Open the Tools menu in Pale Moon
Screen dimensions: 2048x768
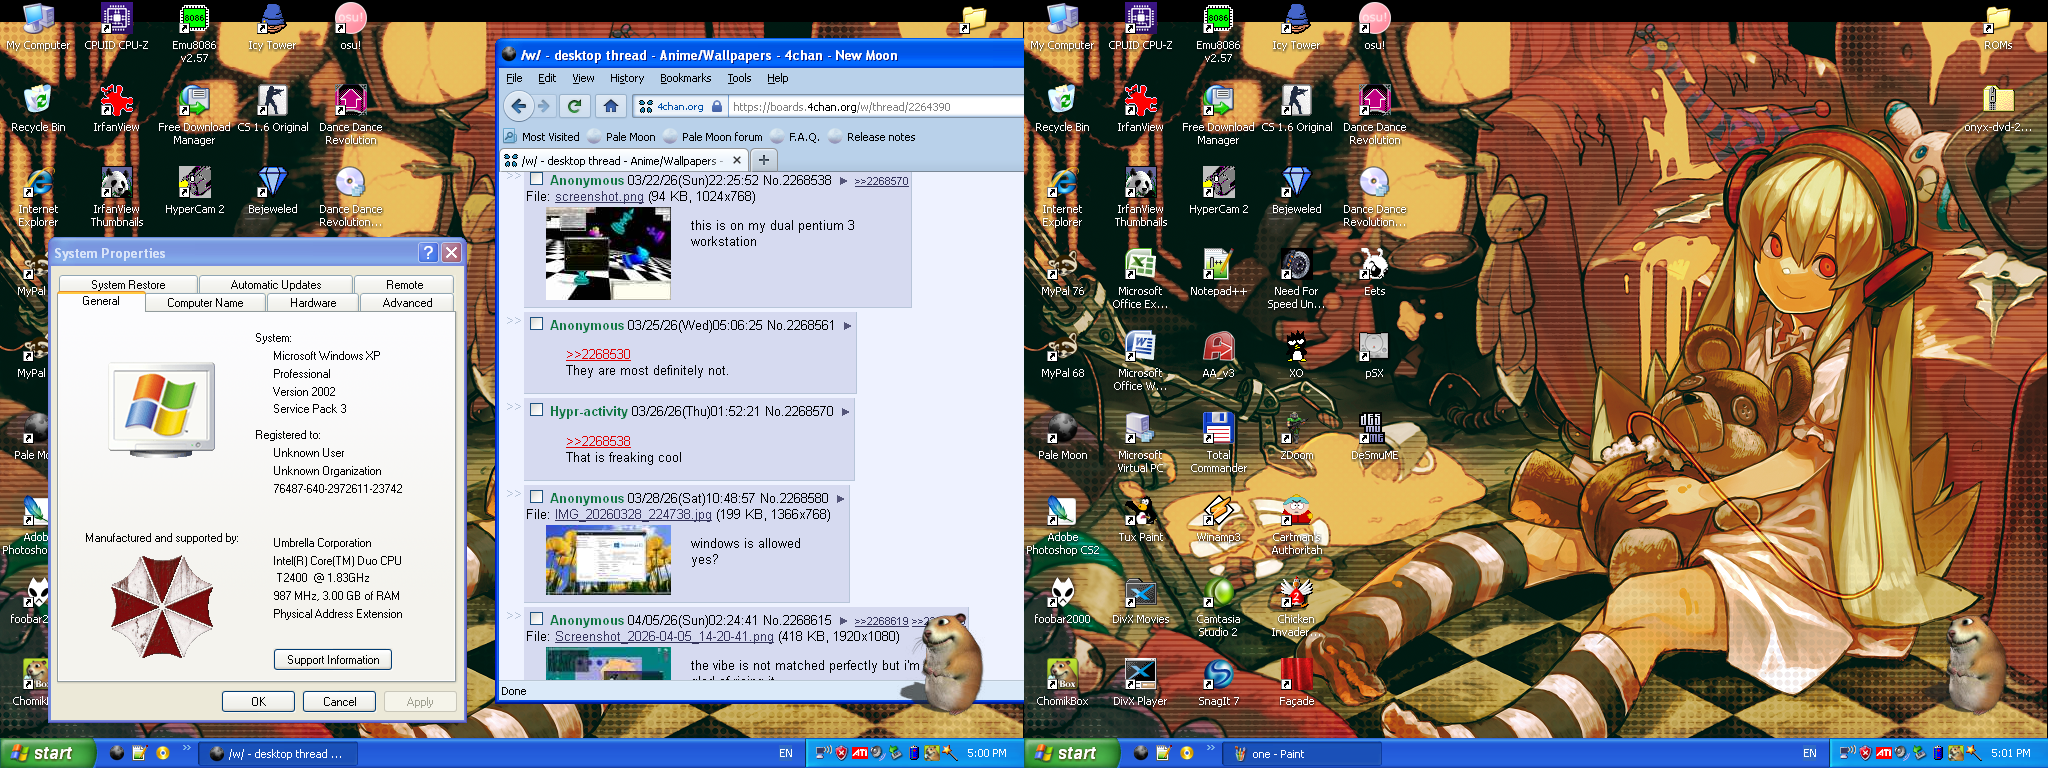[x=739, y=78]
